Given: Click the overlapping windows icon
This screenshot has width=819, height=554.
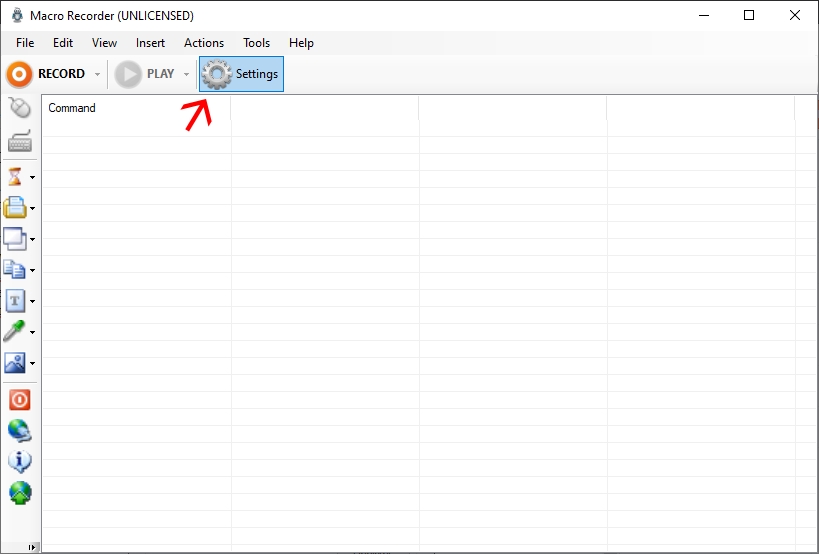Looking at the screenshot, I should [x=15, y=239].
